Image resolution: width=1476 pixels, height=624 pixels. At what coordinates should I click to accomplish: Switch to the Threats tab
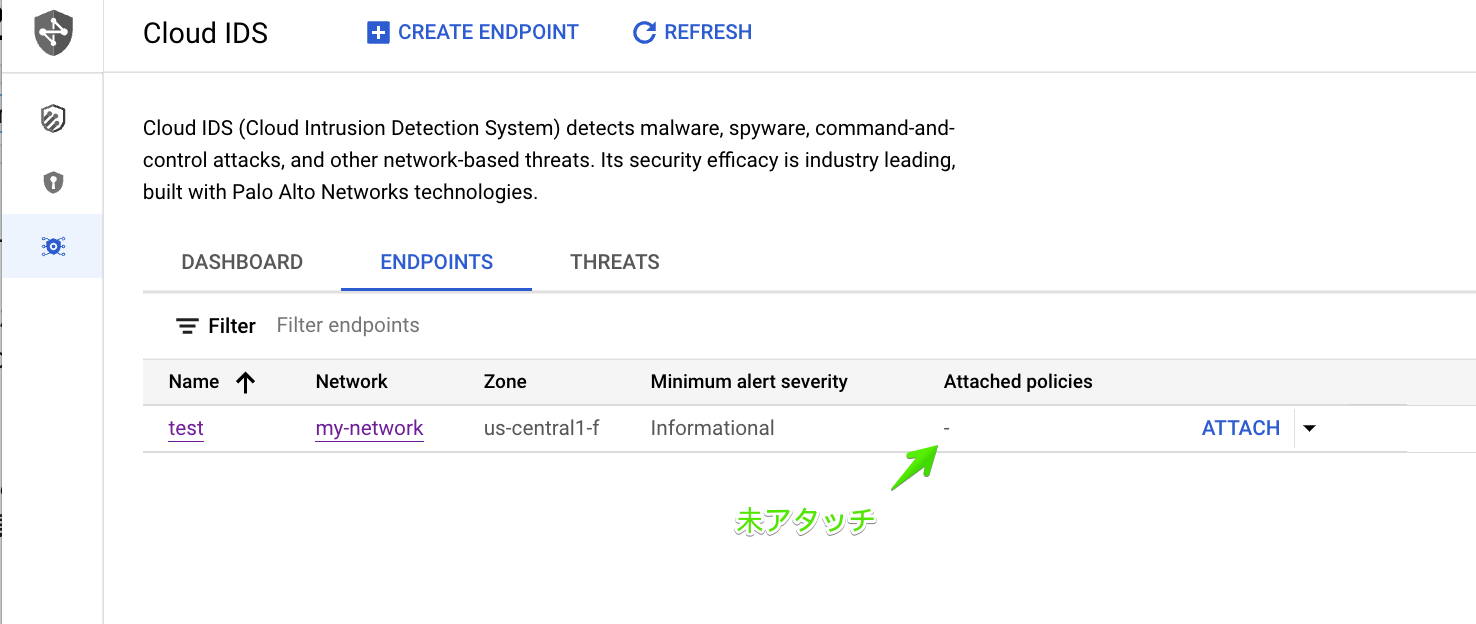(x=615, y=262)
